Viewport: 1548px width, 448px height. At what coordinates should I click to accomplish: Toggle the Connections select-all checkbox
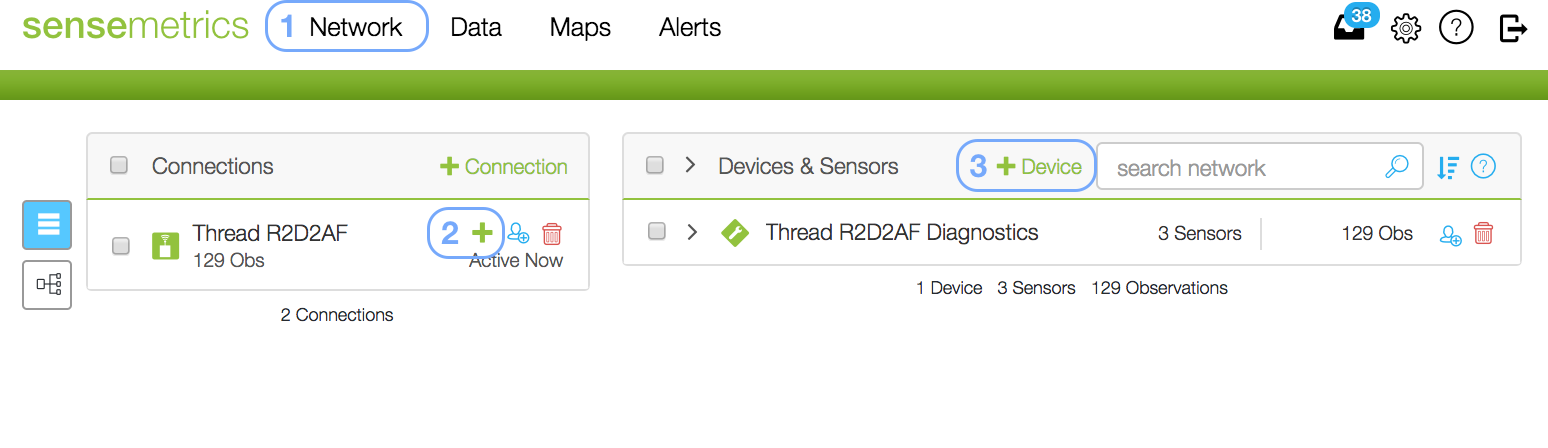118,165
